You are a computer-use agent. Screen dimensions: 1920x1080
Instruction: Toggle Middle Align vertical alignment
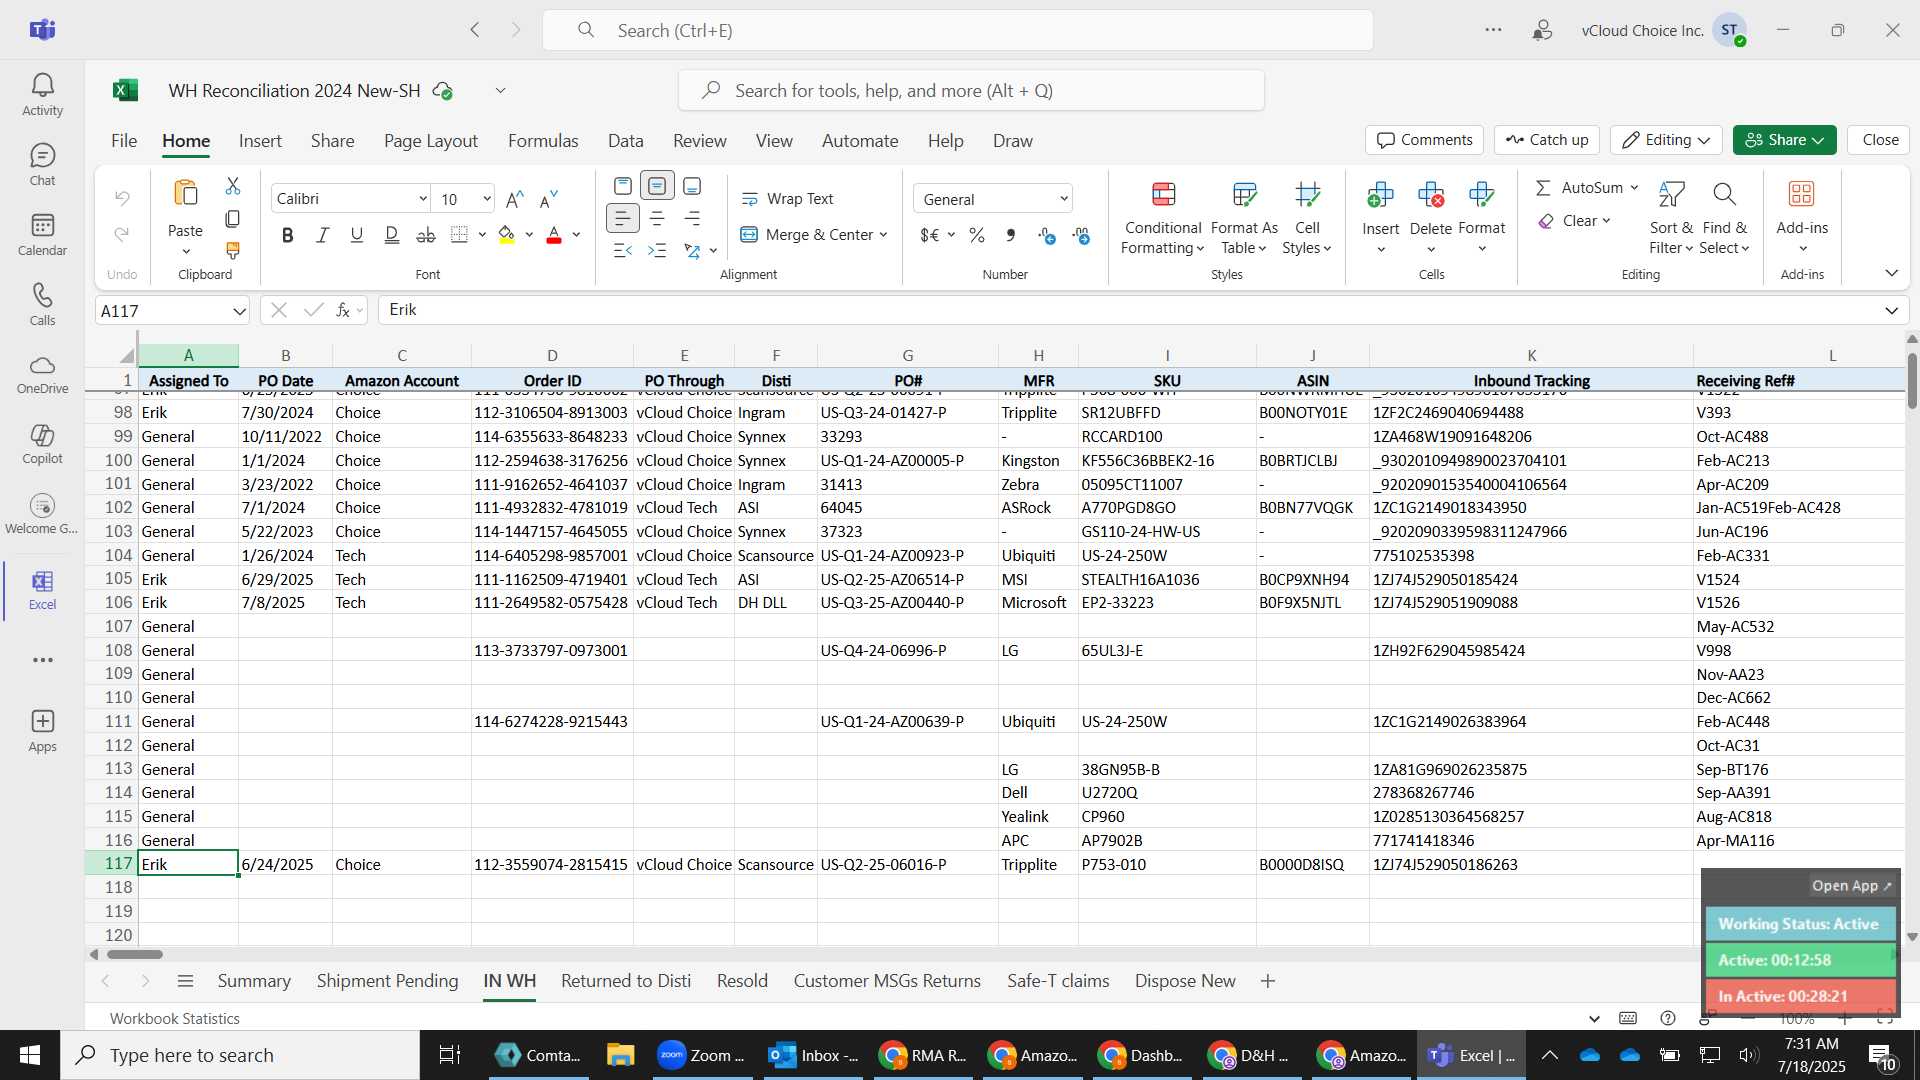point(657,186)
